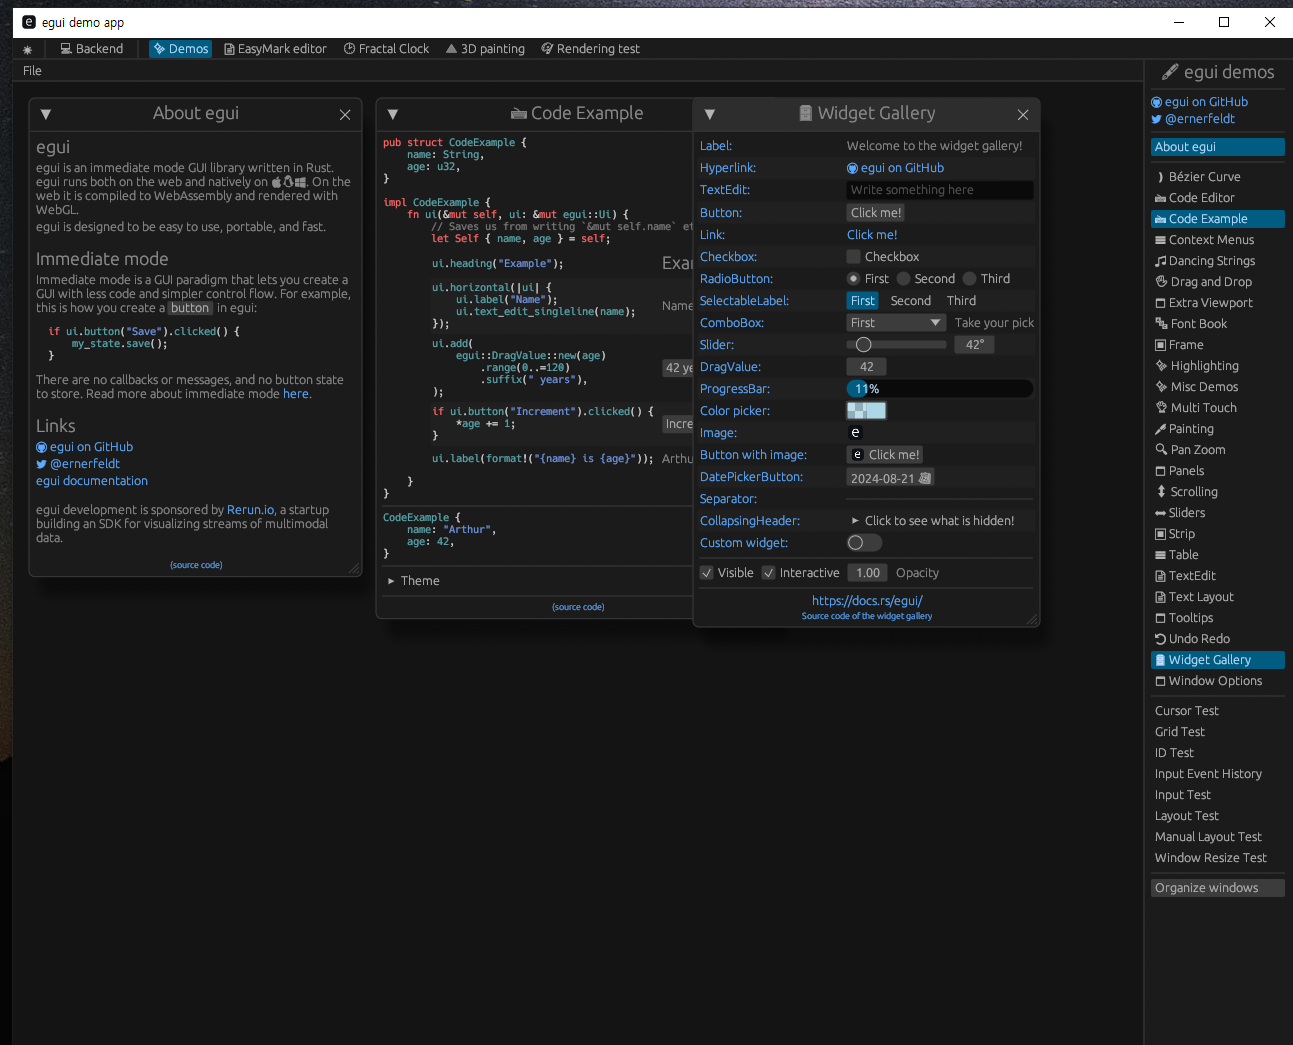Expand the Theme section in Code Example
This screenshot has width=1293, height=1045.
[413, 581]
